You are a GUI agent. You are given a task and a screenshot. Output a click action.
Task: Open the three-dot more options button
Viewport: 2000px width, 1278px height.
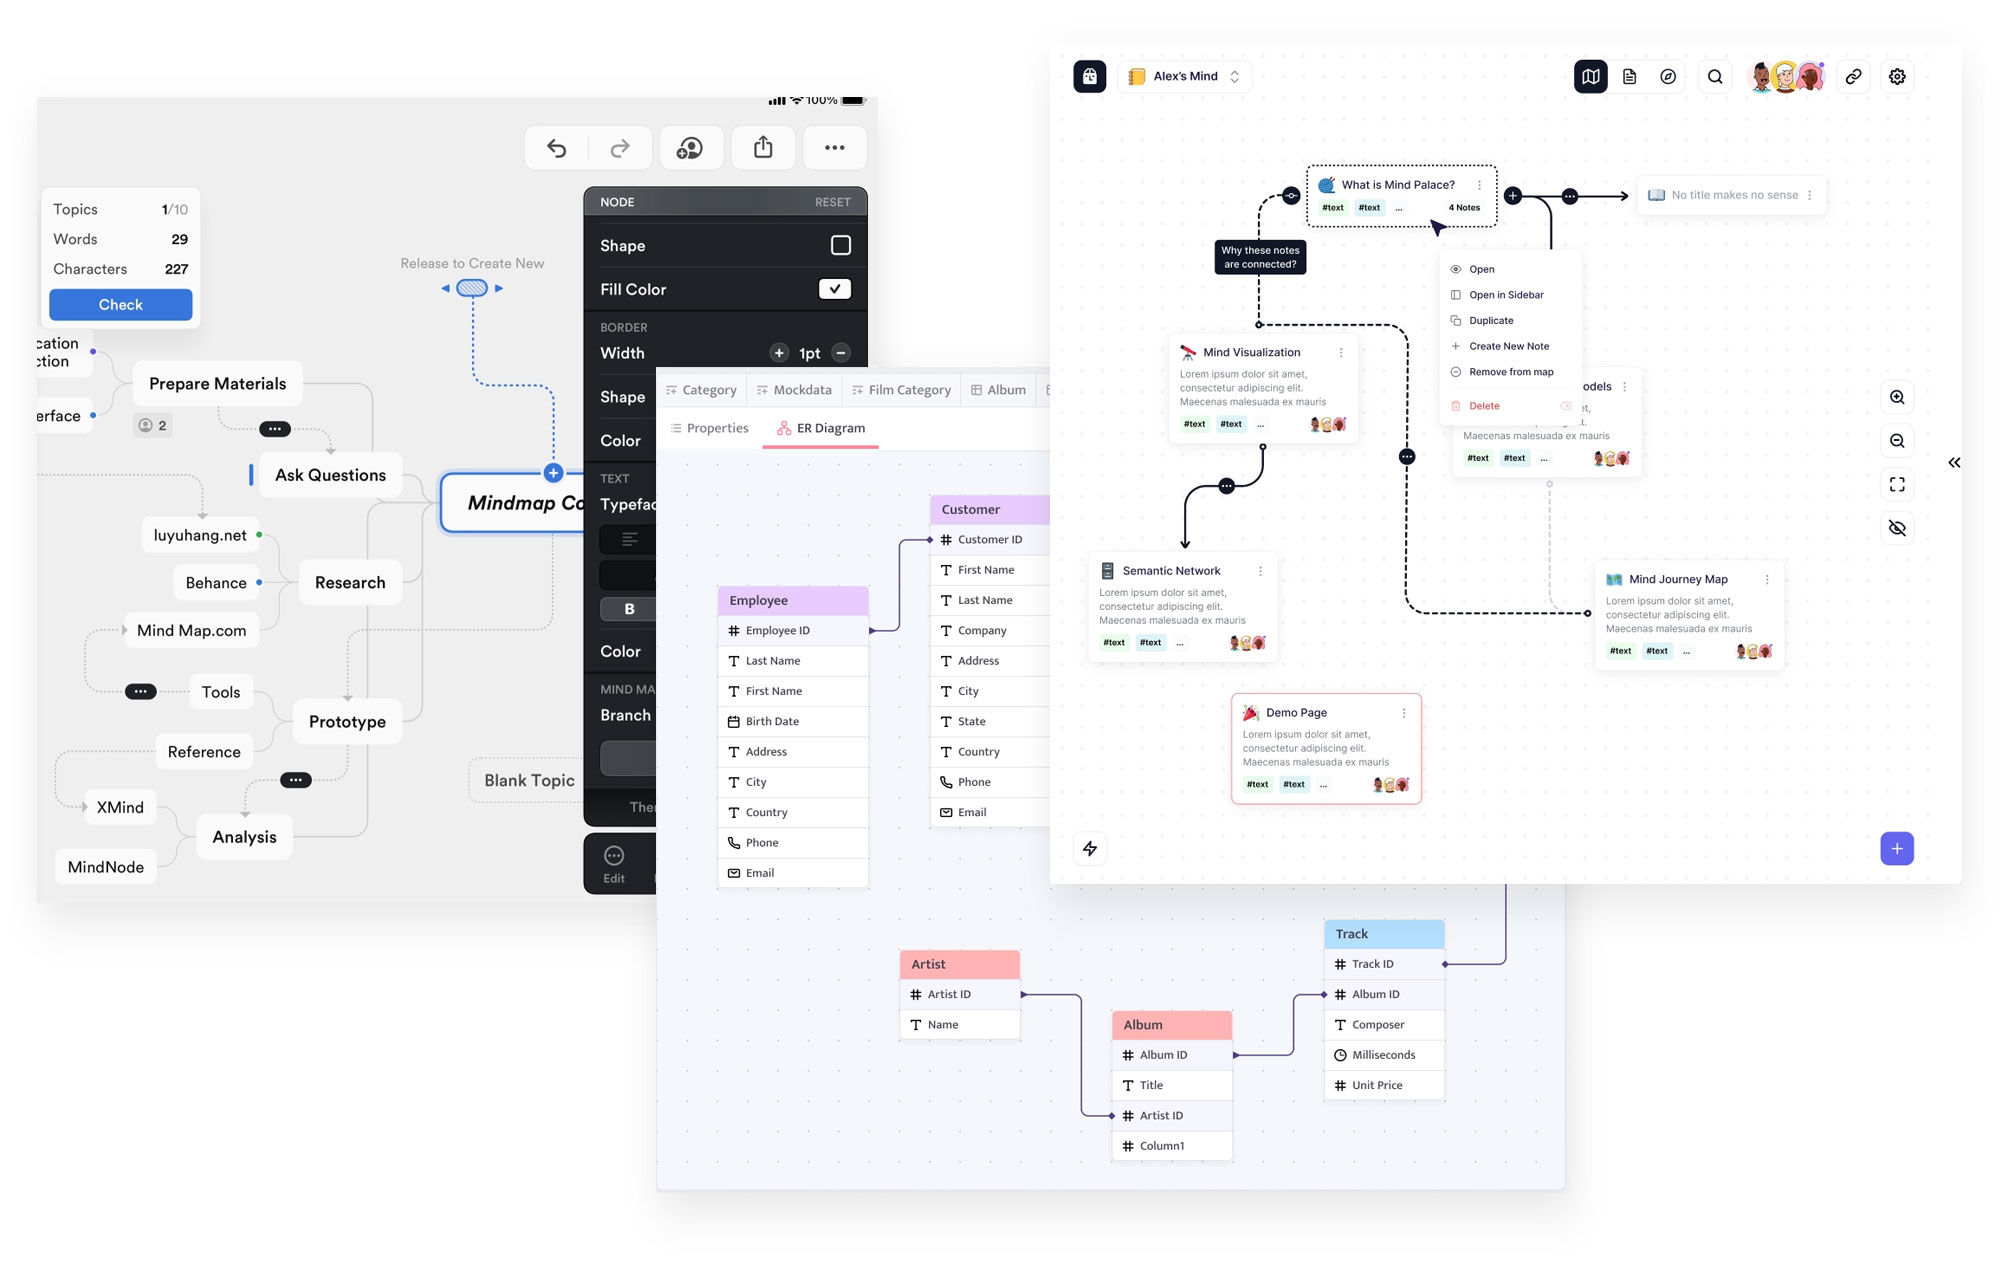coord(835,148)
